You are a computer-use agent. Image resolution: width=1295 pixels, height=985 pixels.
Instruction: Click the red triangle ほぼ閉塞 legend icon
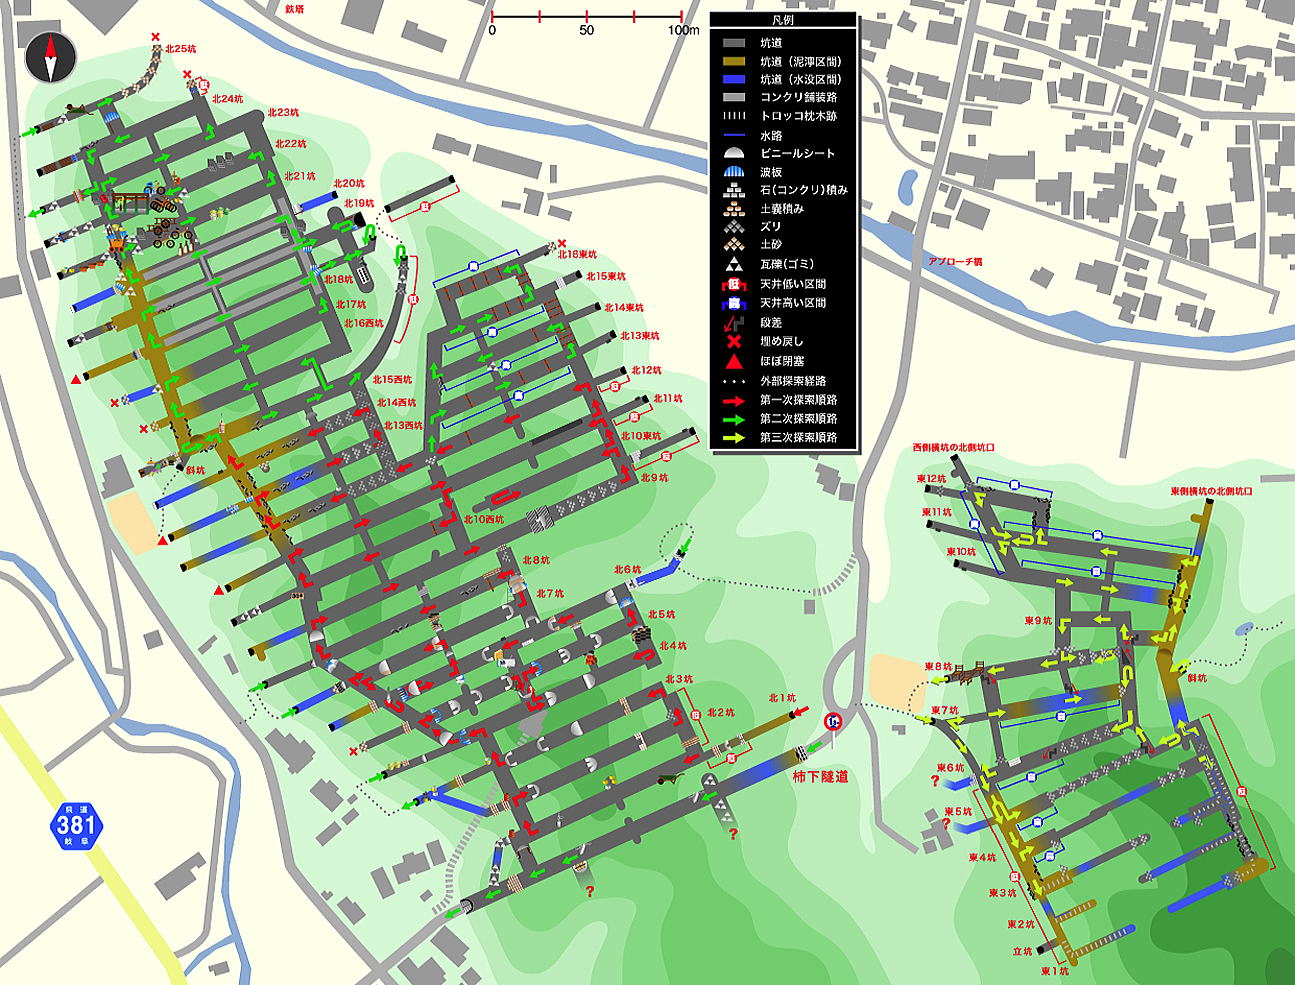click(x=734, y=360)
